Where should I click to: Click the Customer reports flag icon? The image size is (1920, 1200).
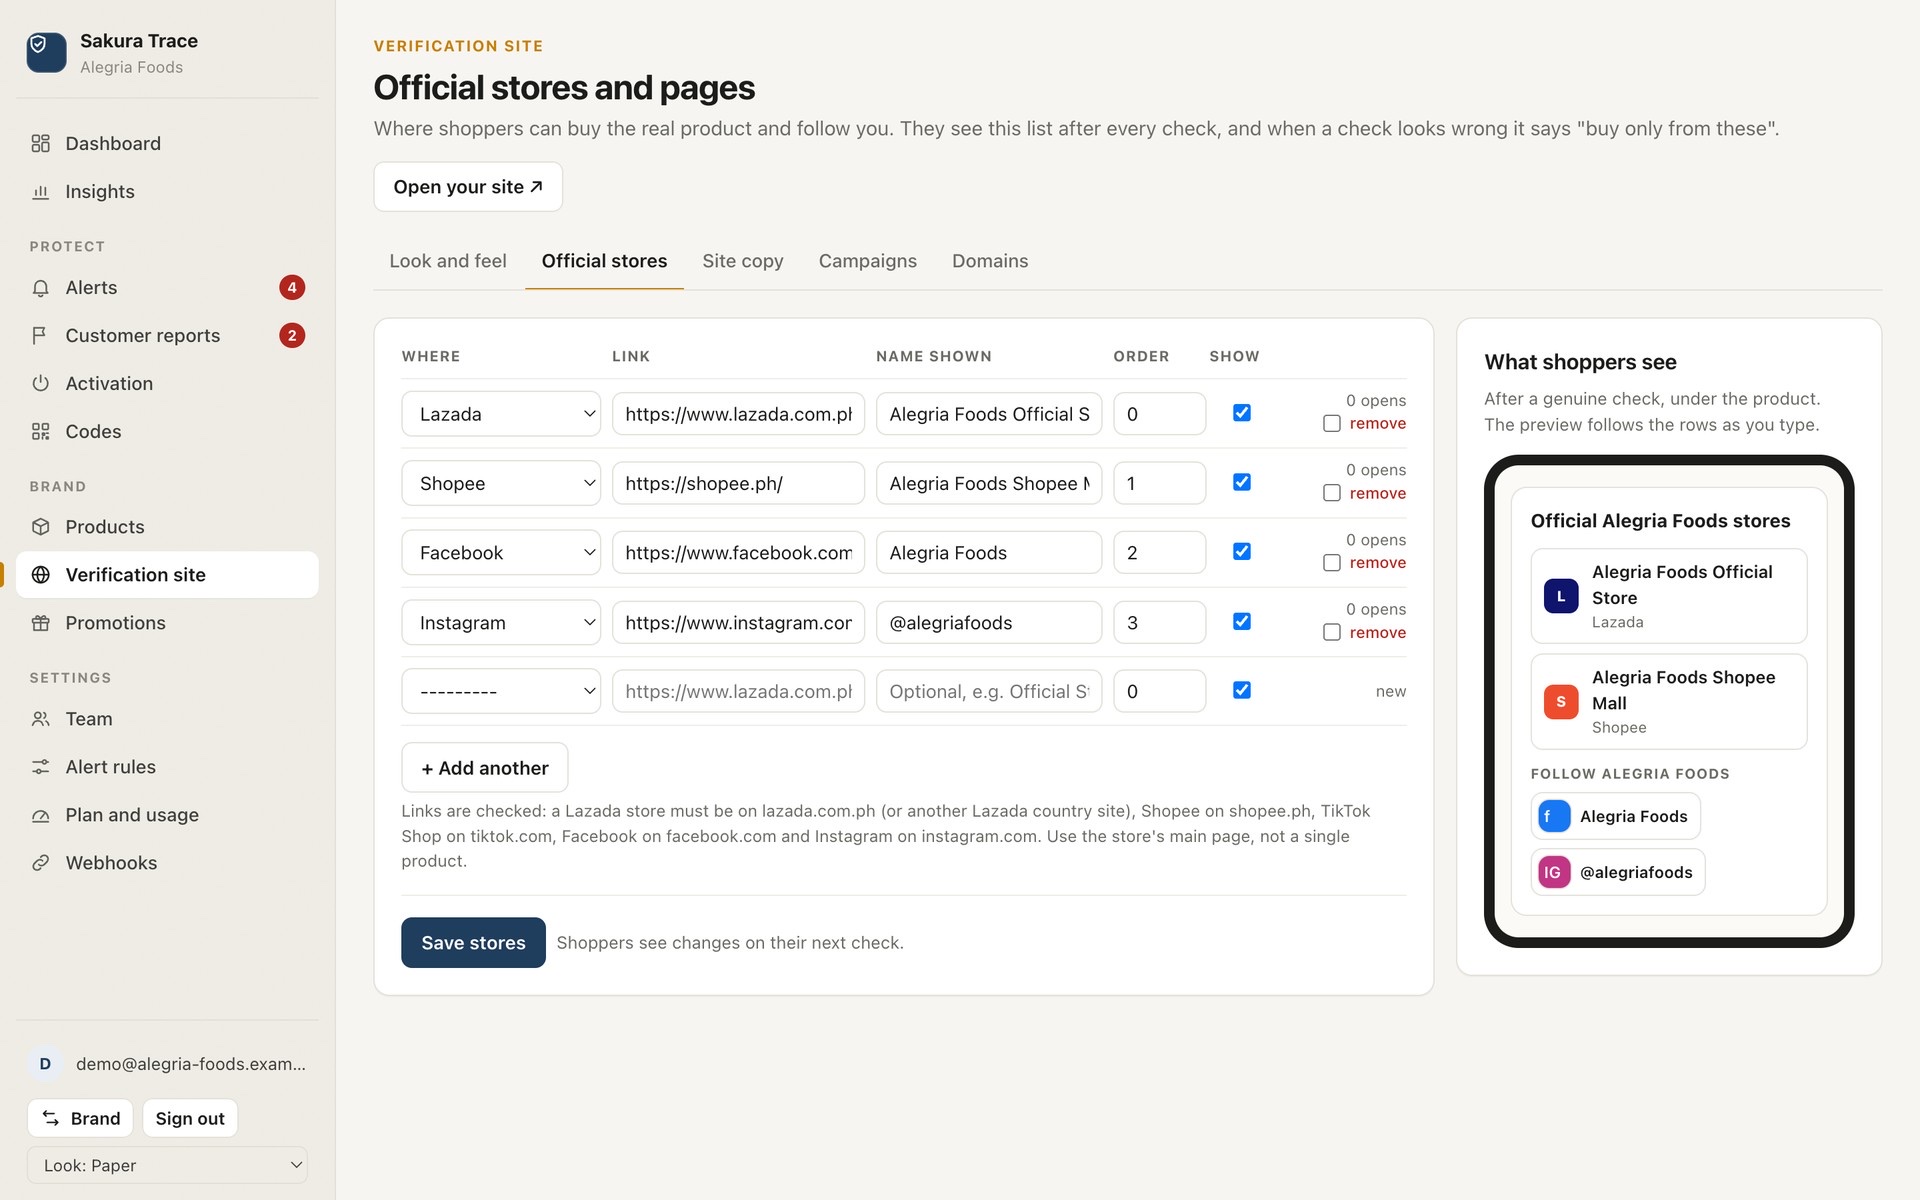[40, 335]
